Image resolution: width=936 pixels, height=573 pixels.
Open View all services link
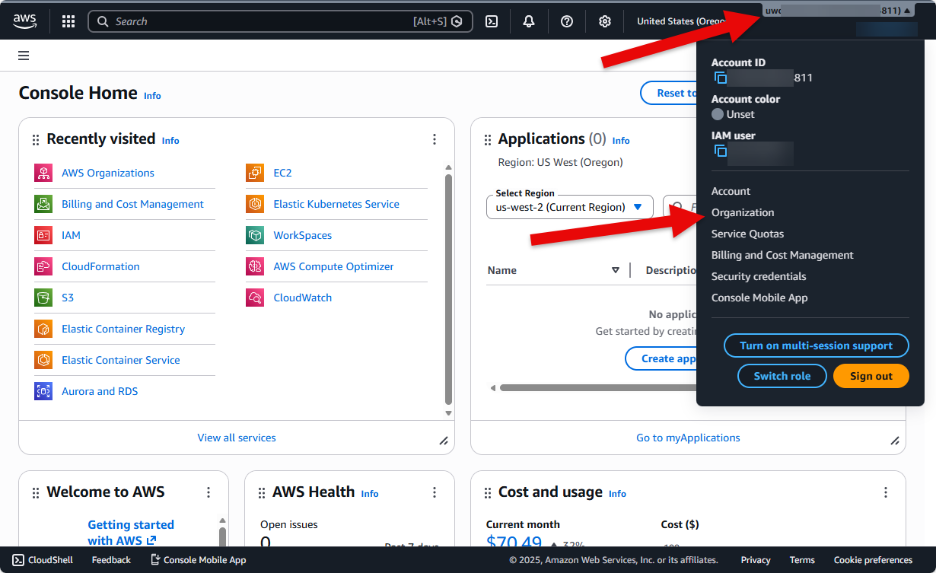[x=236, y=438]
